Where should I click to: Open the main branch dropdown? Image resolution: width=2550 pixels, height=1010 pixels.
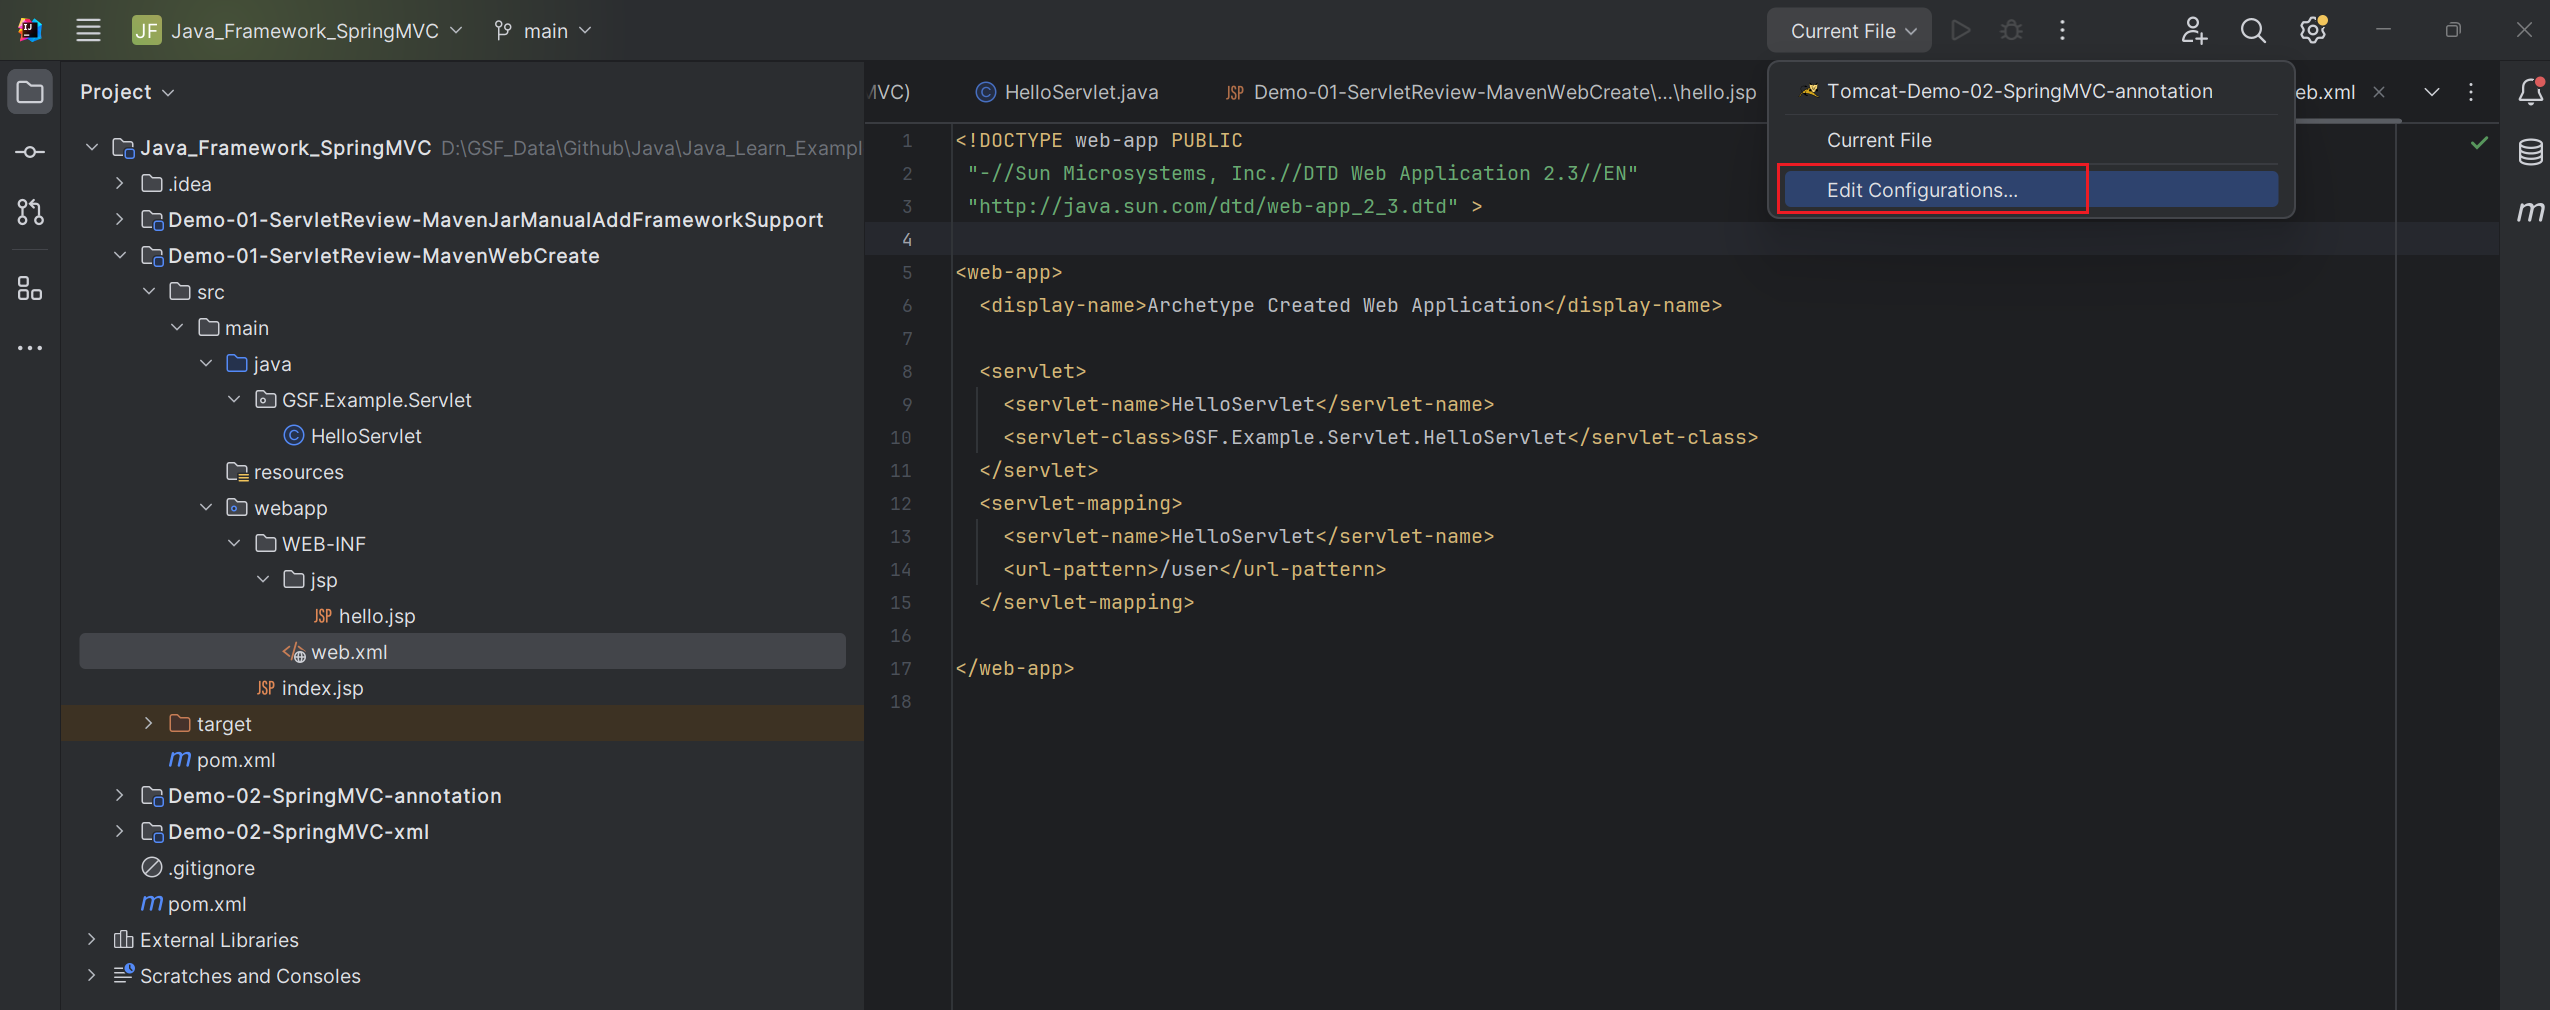[x=543, y=31]
